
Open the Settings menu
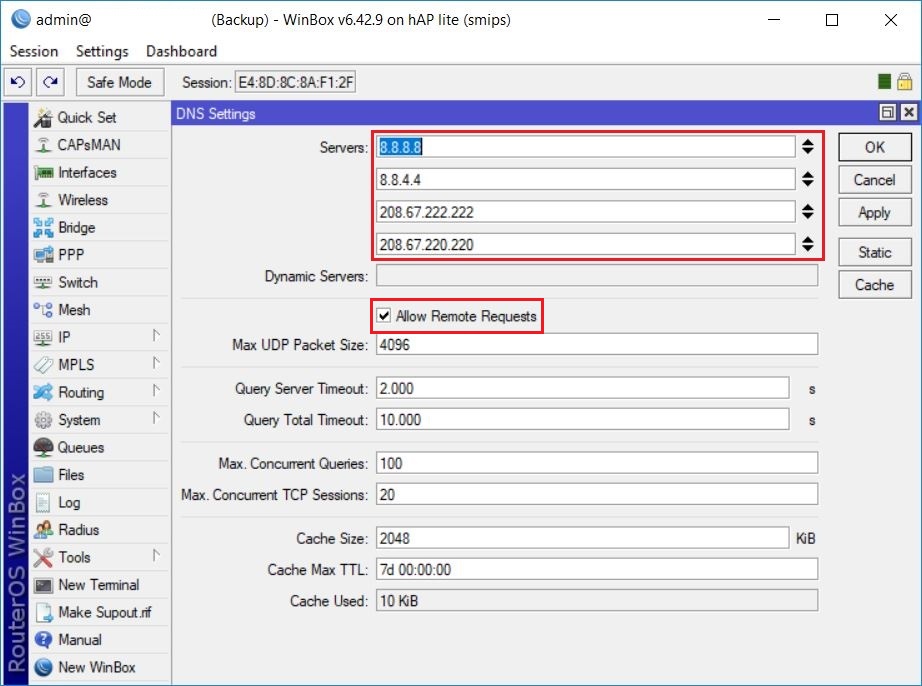[102, 52]
